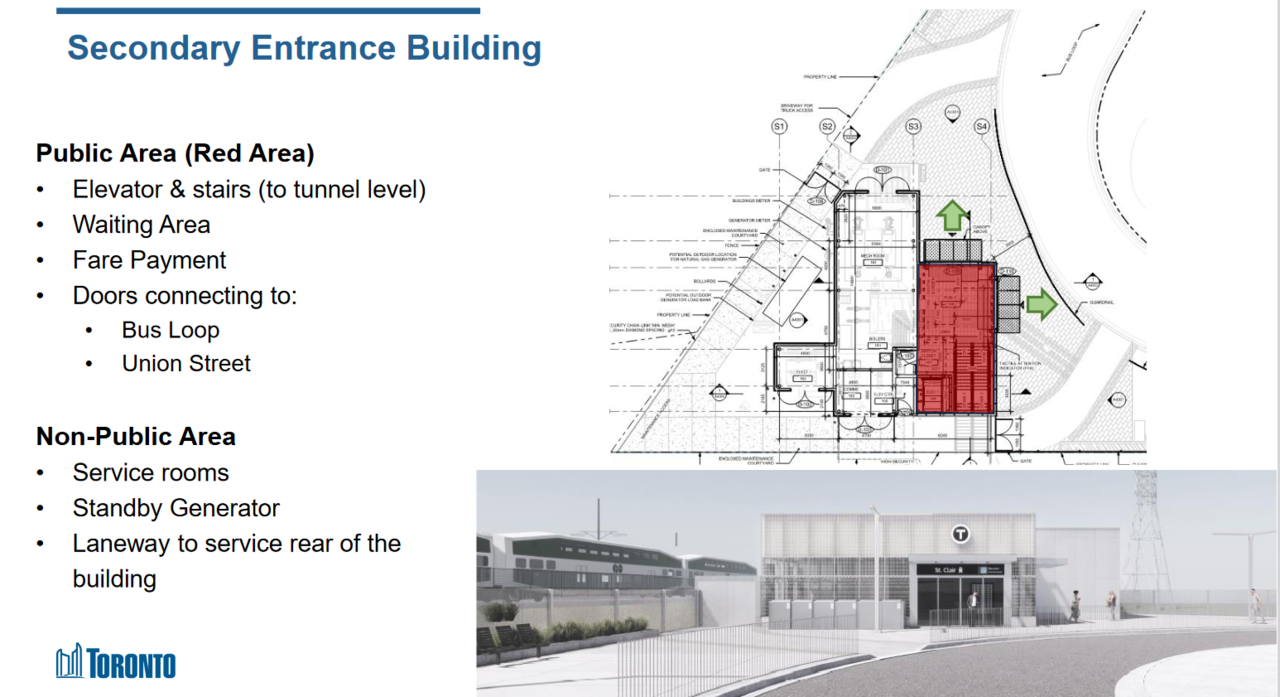Click the Bus Loop sub-bullet
The height and width of the screenshot is (697, 1280).
click(170, 330)
